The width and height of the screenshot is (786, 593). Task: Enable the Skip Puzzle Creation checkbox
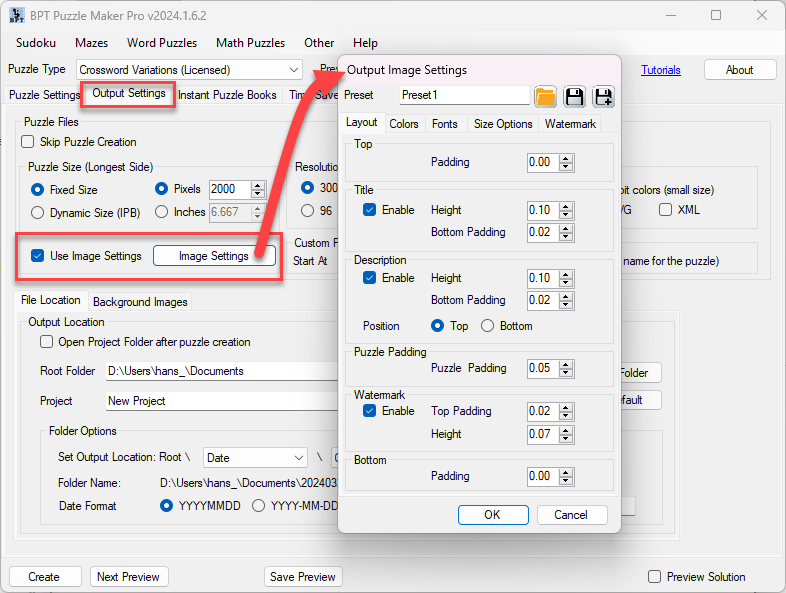tap(28, 142)
